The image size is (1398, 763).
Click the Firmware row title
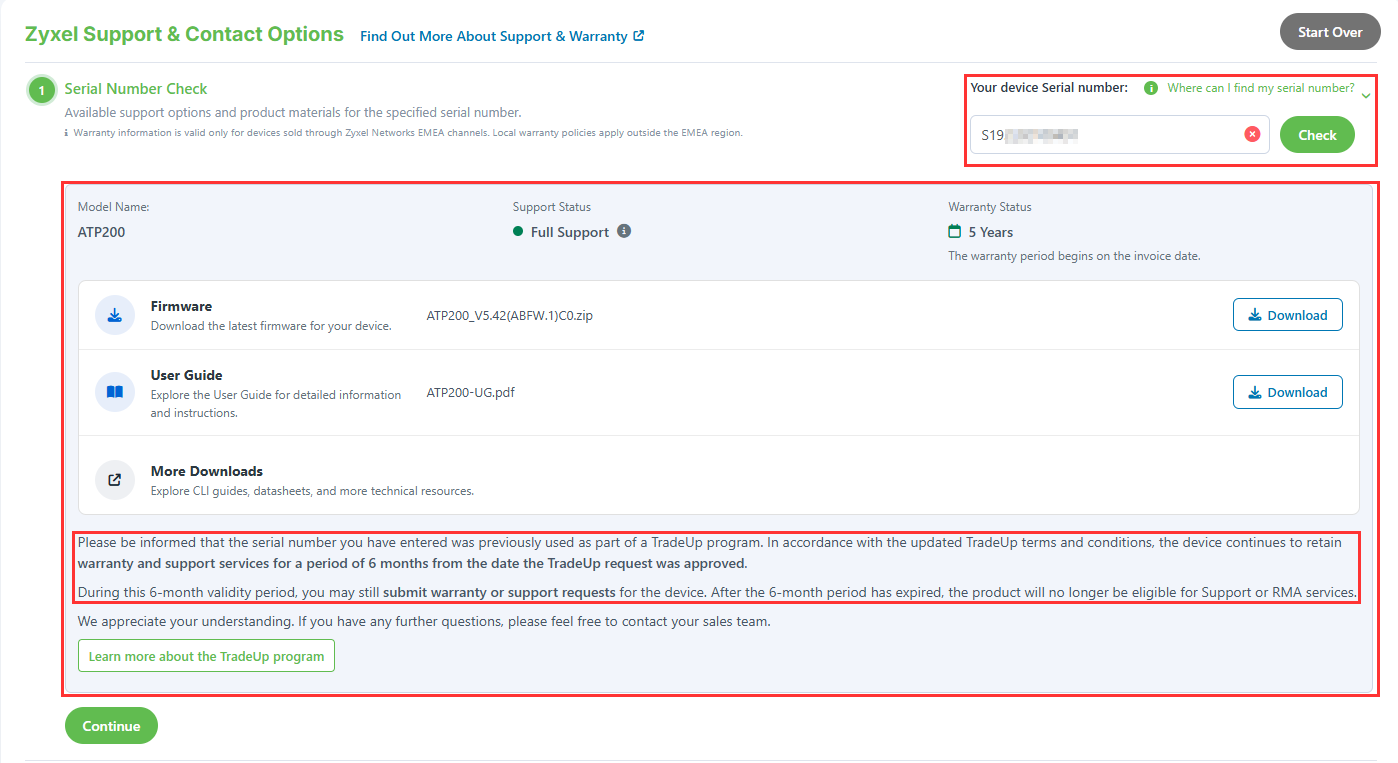click(x=181, y=306)
